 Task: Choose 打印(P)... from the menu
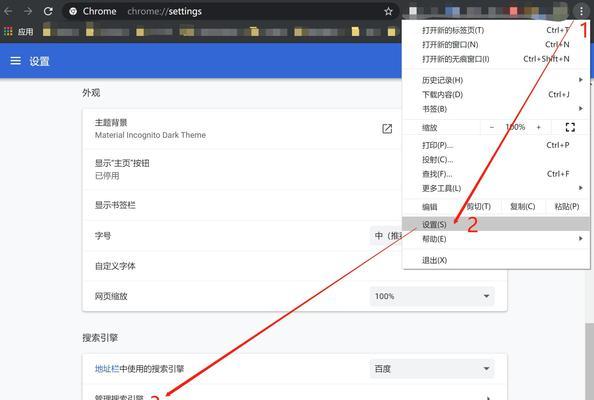[496, 145]
